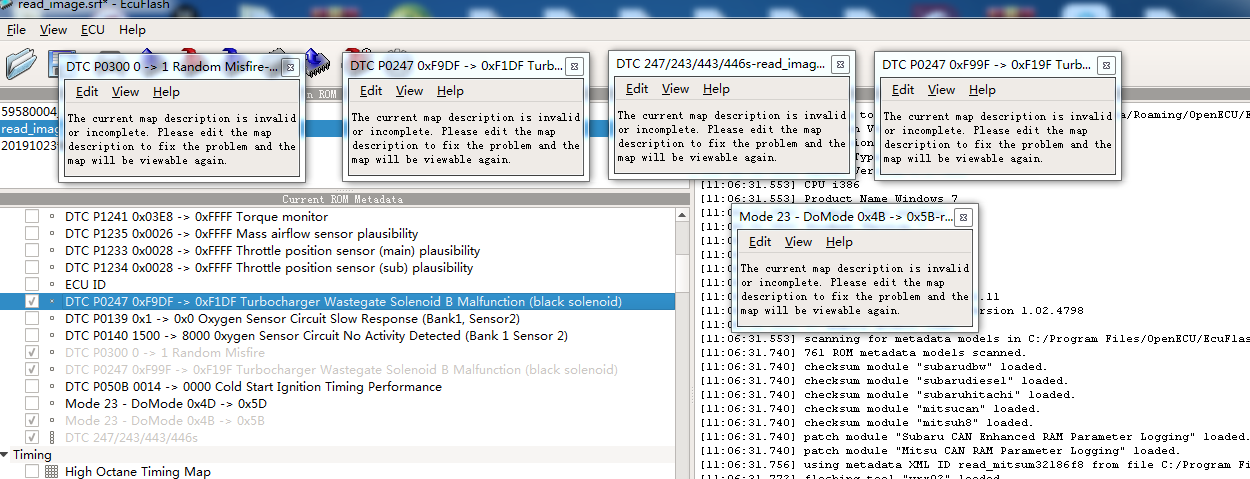Uncheck the greyed DTC P0300 Random Misfire checkbox
1250x479 pixels.
pos(32,352)
